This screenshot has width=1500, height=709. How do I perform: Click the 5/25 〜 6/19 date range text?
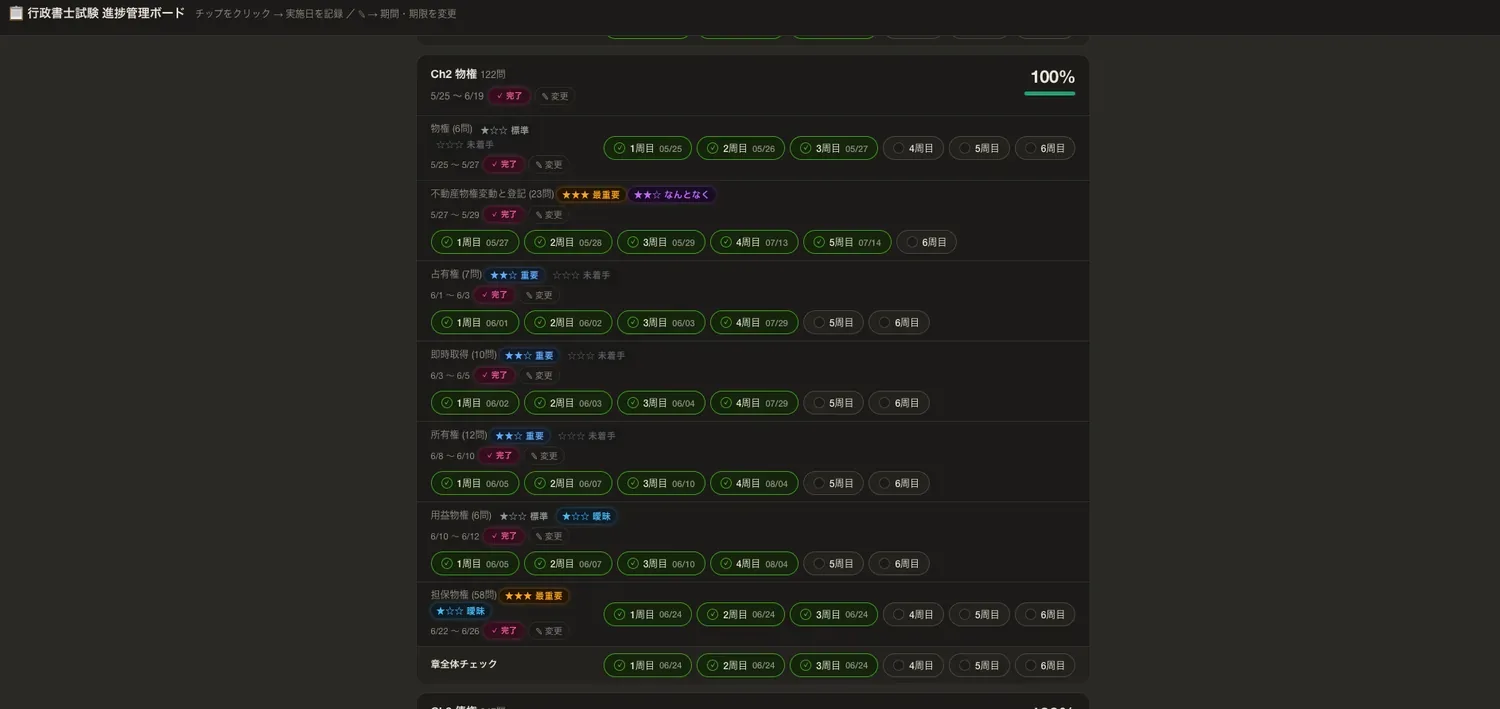point(457,96)
